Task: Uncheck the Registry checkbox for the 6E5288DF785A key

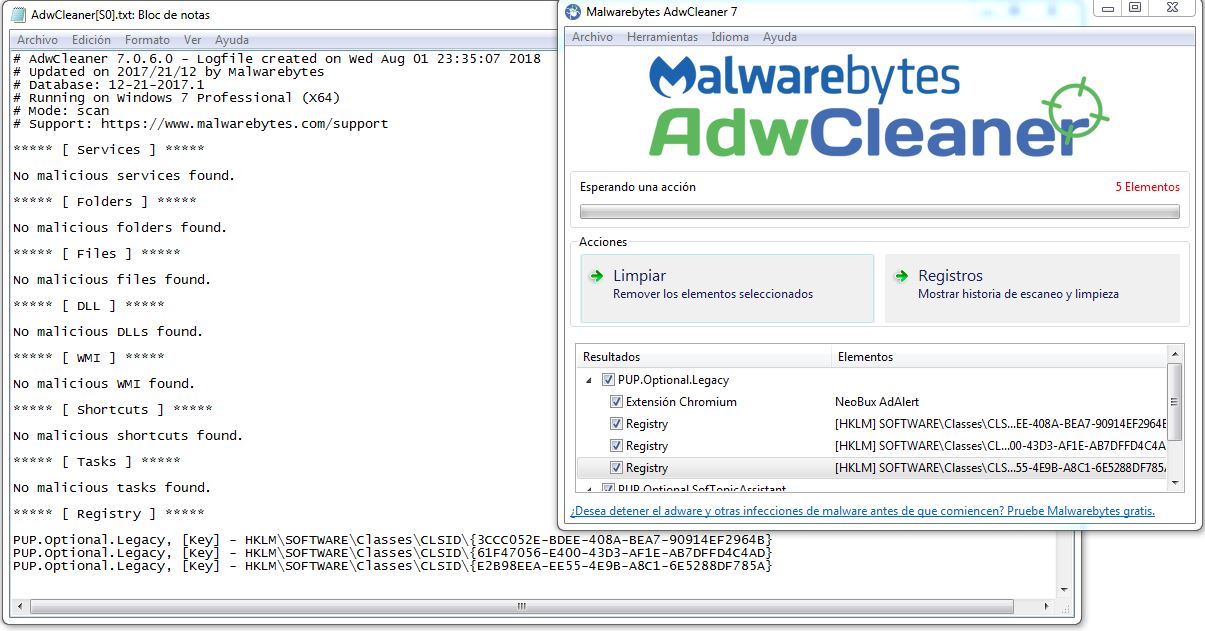Action: [x=616, y=468]
